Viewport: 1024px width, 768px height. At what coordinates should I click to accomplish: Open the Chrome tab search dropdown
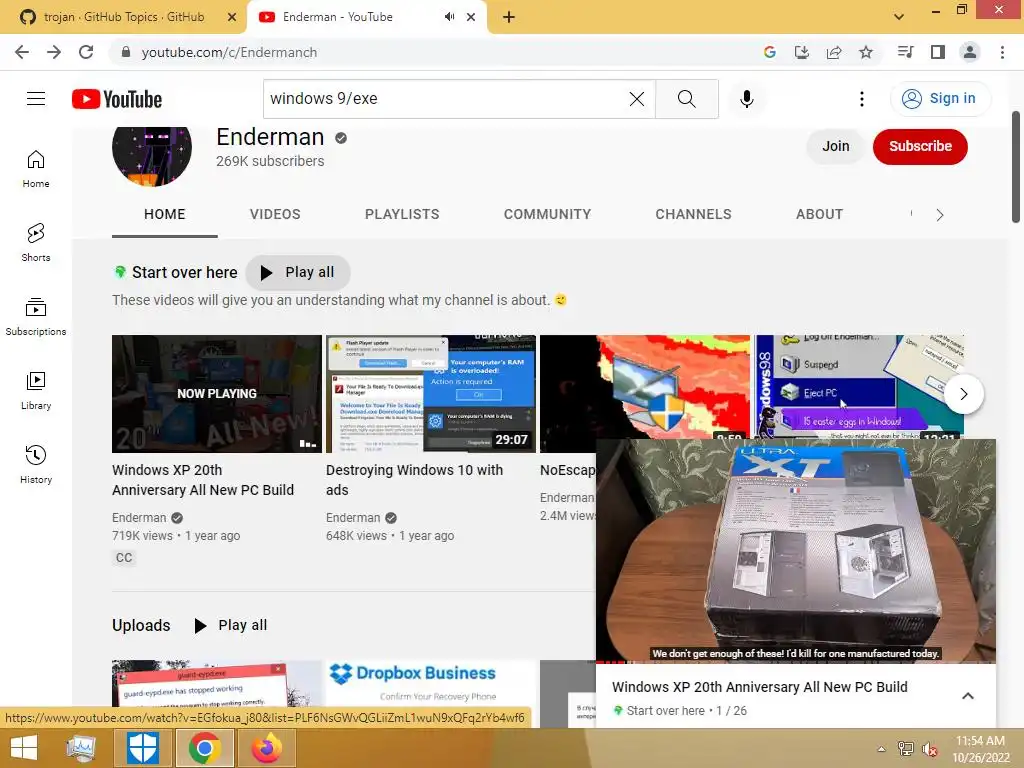(x=899, y=17)
